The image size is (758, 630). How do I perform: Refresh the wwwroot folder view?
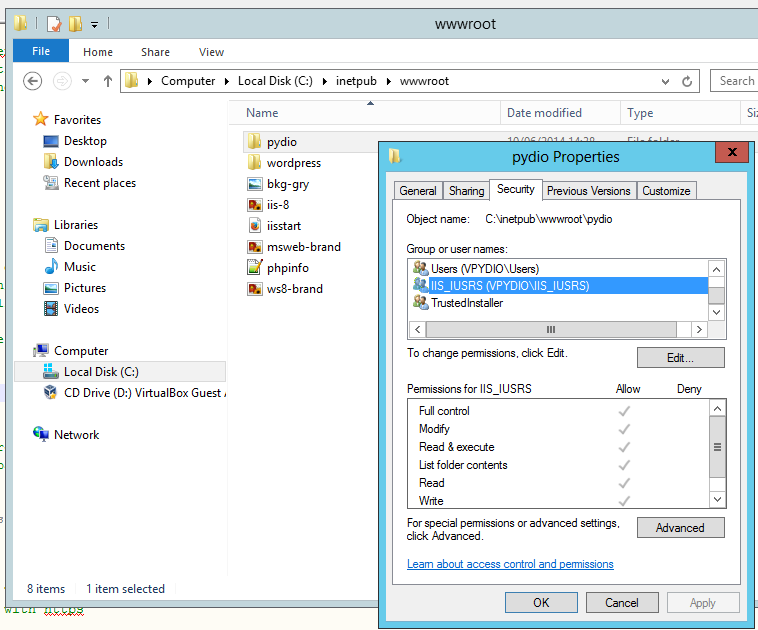pyautogui.click(x=687, y=81)
